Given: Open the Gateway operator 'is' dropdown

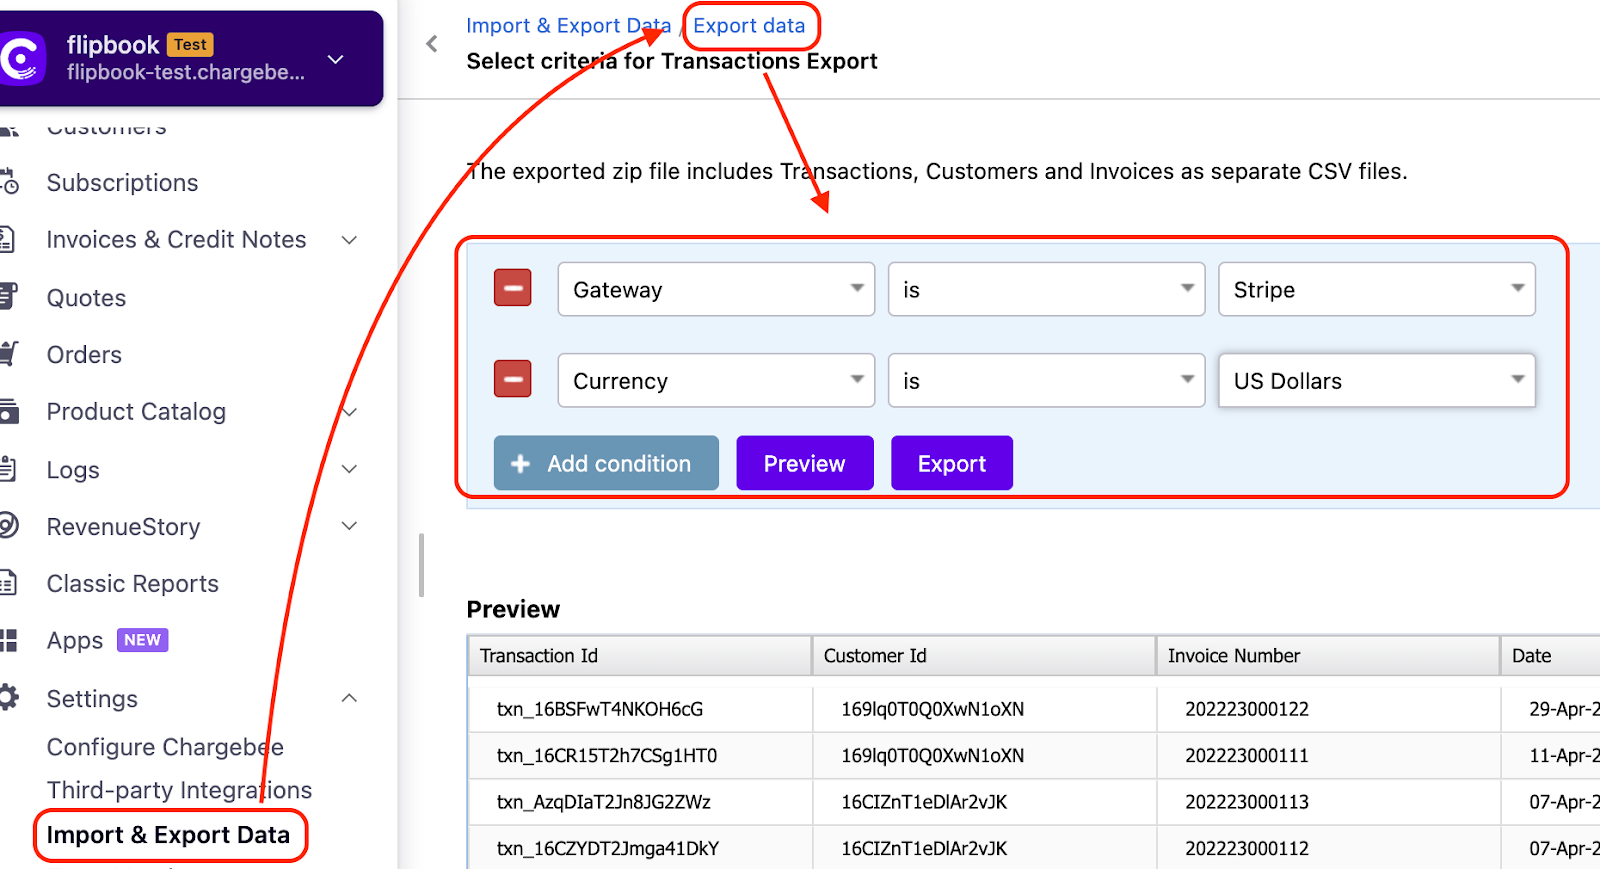Looking at the screenshot, I should click(1046, 289).
